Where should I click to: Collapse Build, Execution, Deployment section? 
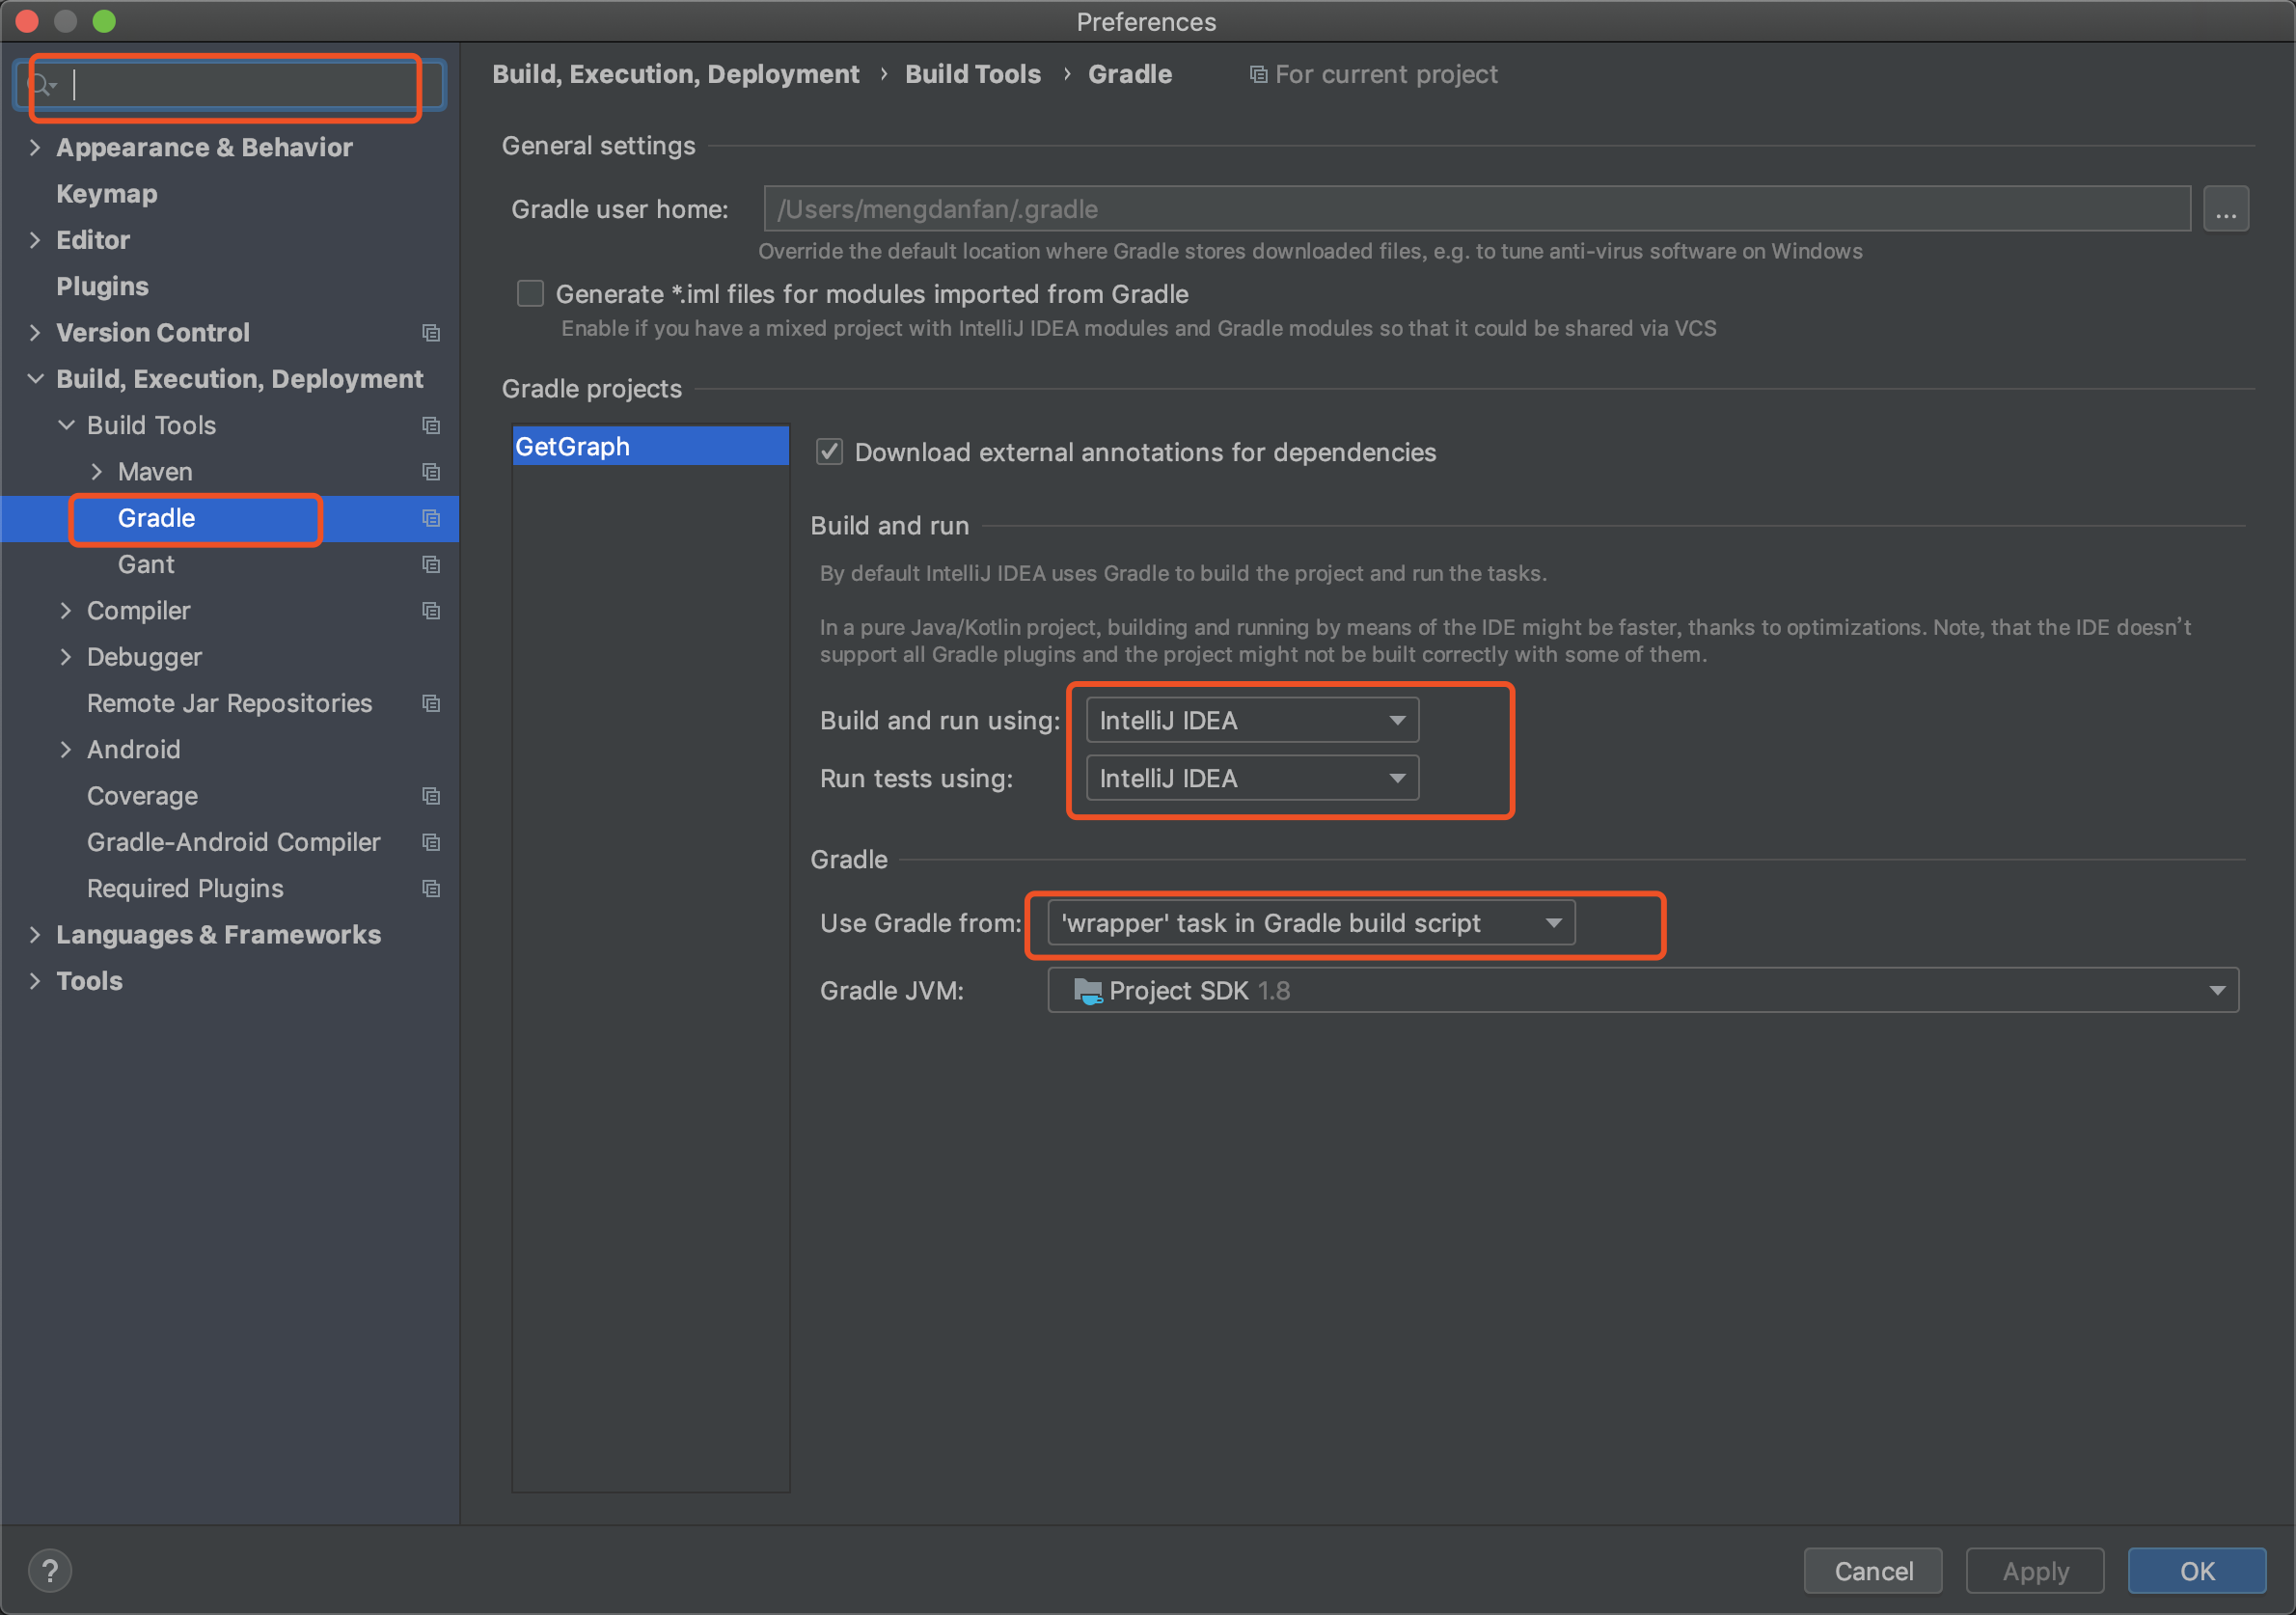coord(36,379)
